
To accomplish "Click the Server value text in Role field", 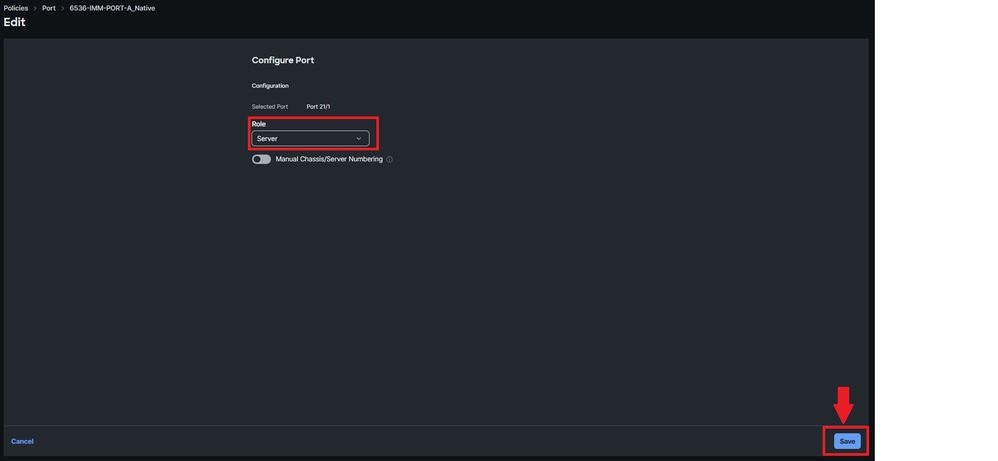I will click(x=267, y=138).
